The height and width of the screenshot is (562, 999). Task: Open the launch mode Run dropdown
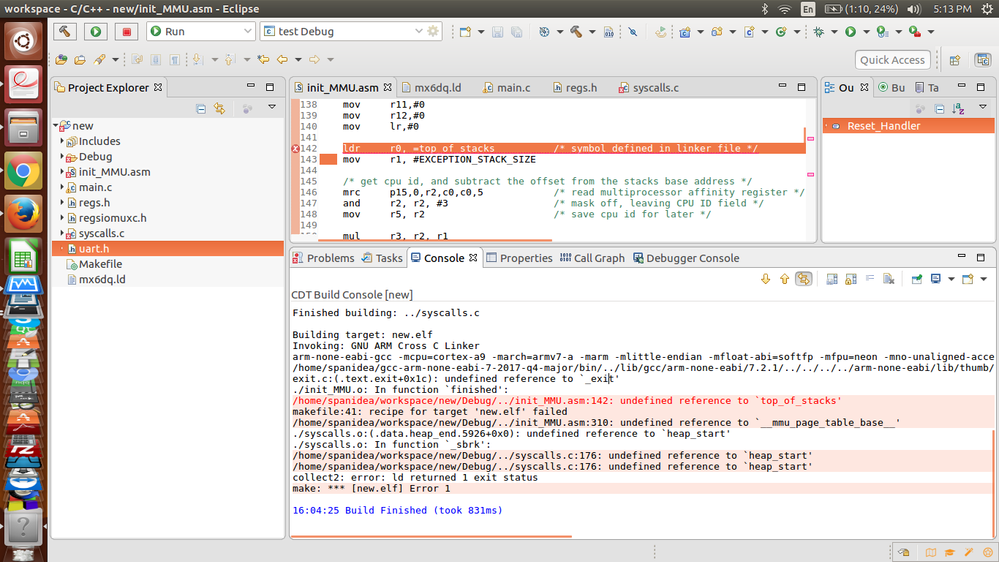[201, 31]
